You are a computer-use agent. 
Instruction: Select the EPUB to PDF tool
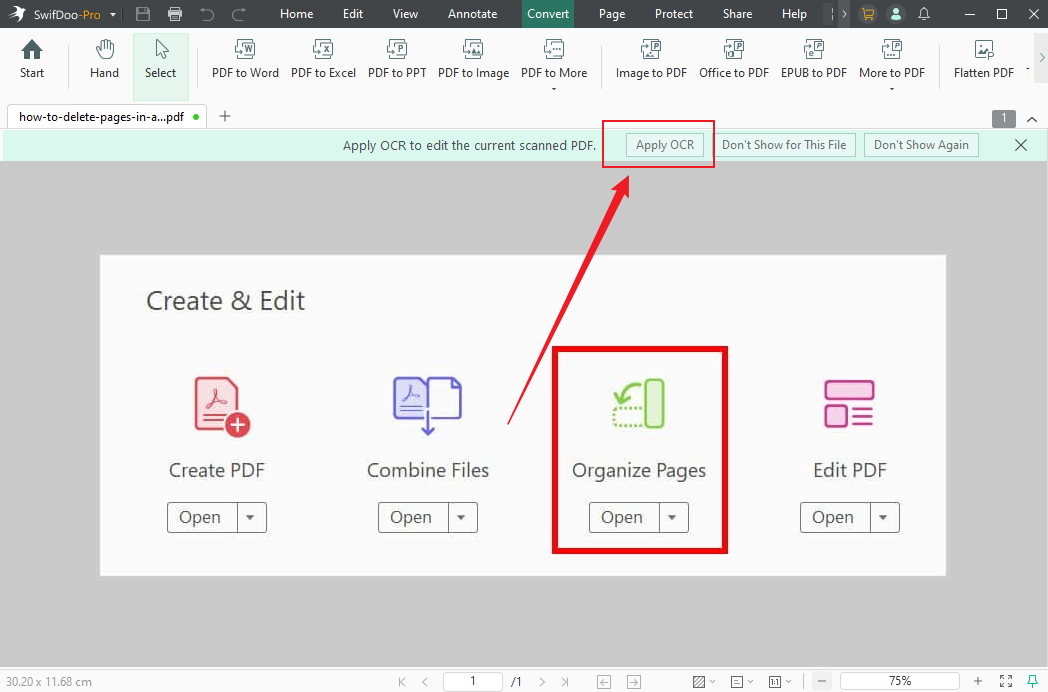[813, 58]
